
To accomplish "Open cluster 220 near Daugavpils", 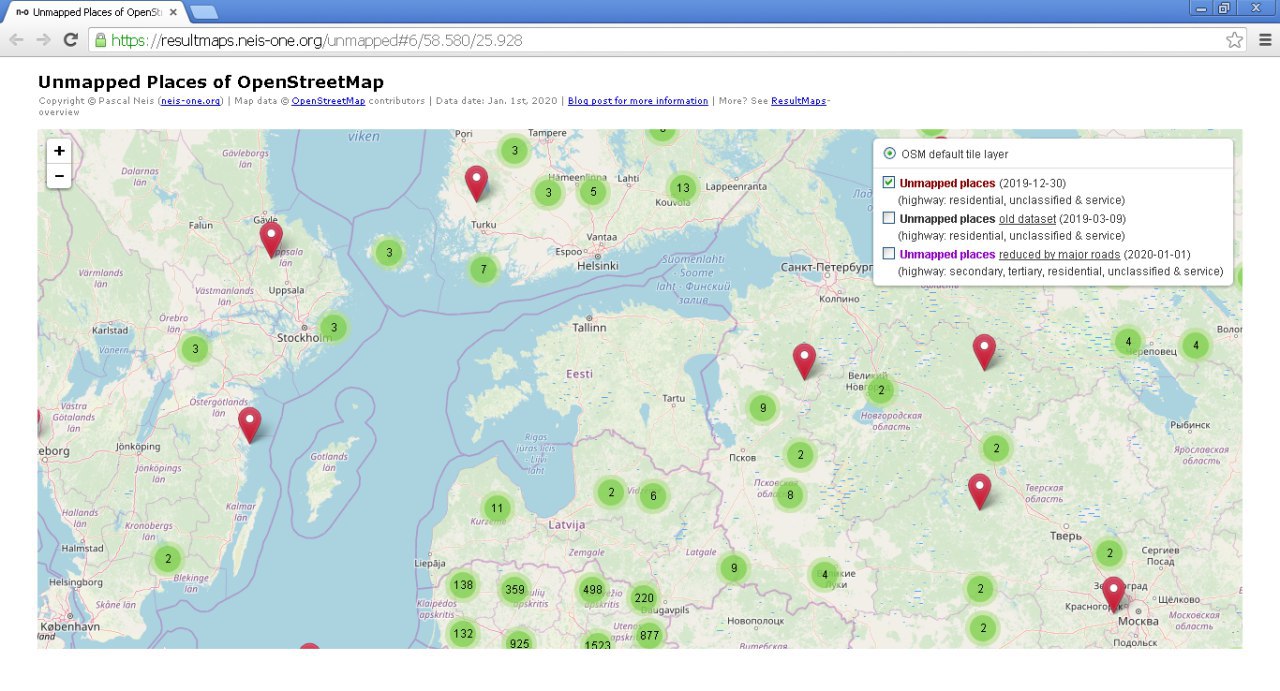I will tap(643, 598).
